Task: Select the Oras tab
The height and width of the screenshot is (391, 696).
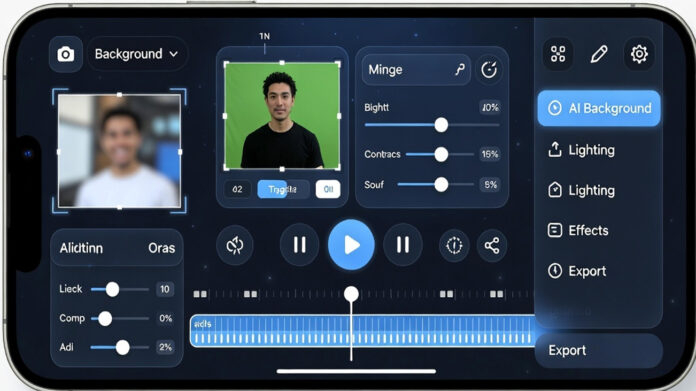Action: pyautogui.click(x=162, y=248)
